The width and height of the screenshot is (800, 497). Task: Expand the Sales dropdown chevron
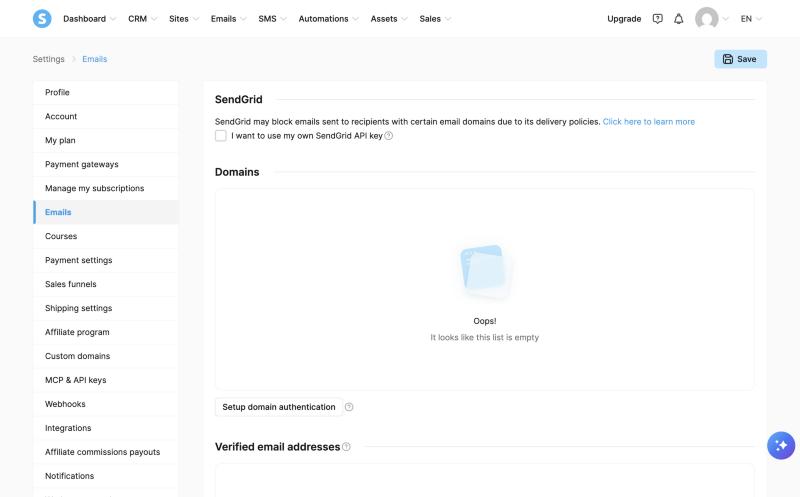(447, 19)
